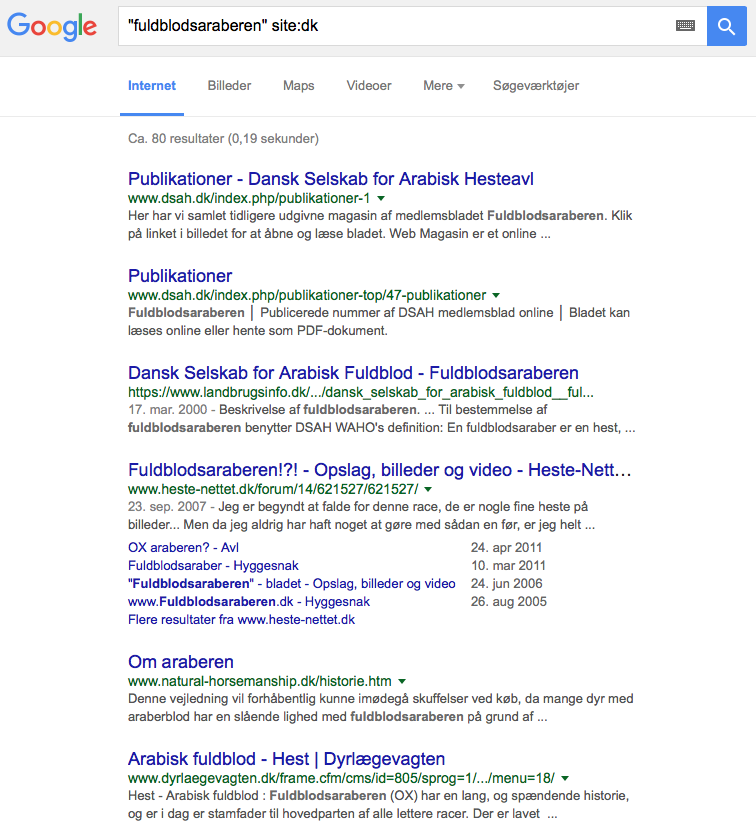
Task: Click inside the search query field
Action: 390,26
